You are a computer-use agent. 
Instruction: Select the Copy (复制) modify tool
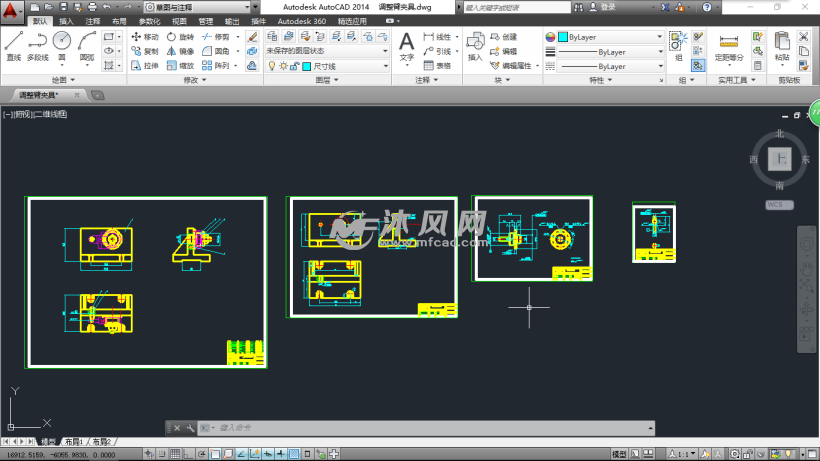pyautogui.click(x=145, y=51)
